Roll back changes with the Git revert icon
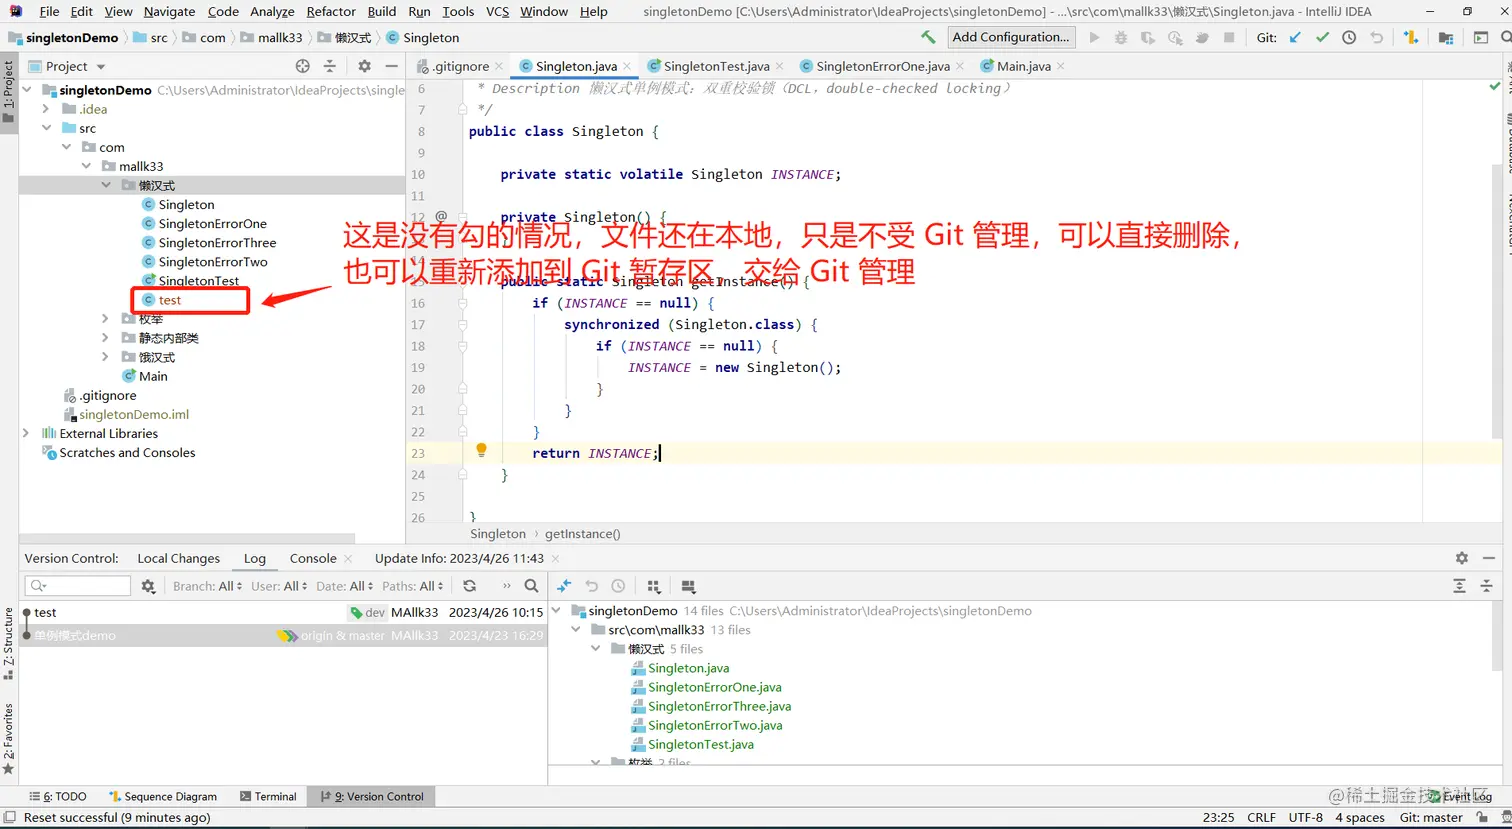Screen dimensions: 1512x829 pyautogui.click(x=1377, y=38)
